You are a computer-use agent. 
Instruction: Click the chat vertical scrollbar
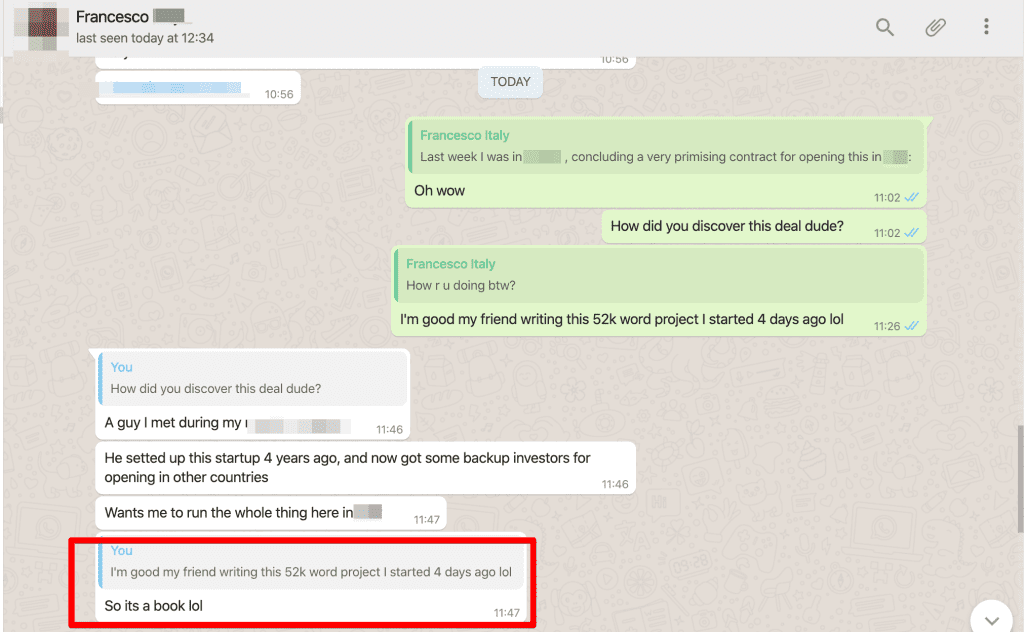[1019, 479]
